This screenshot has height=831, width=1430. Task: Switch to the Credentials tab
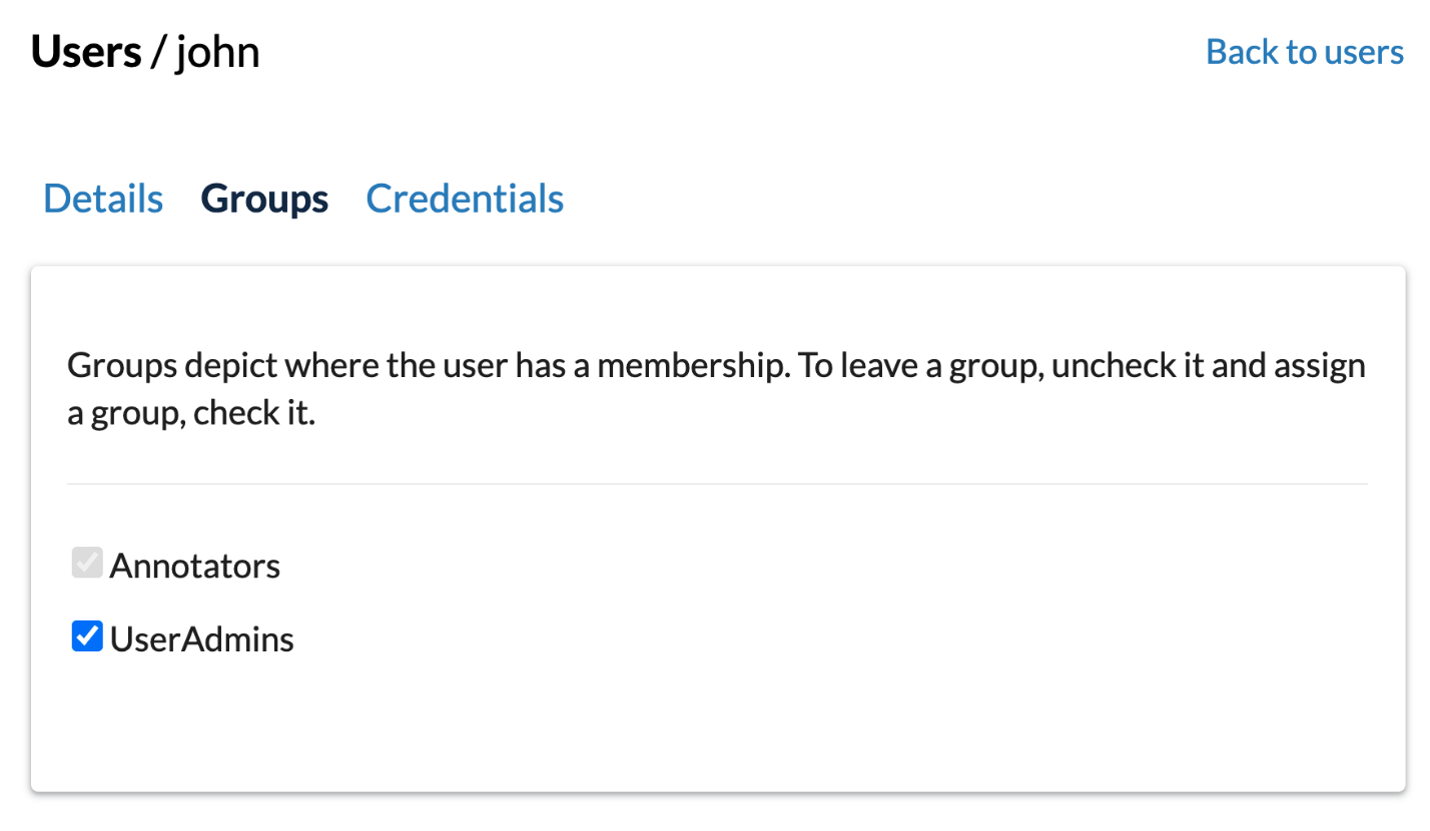(x=465, y=199)
